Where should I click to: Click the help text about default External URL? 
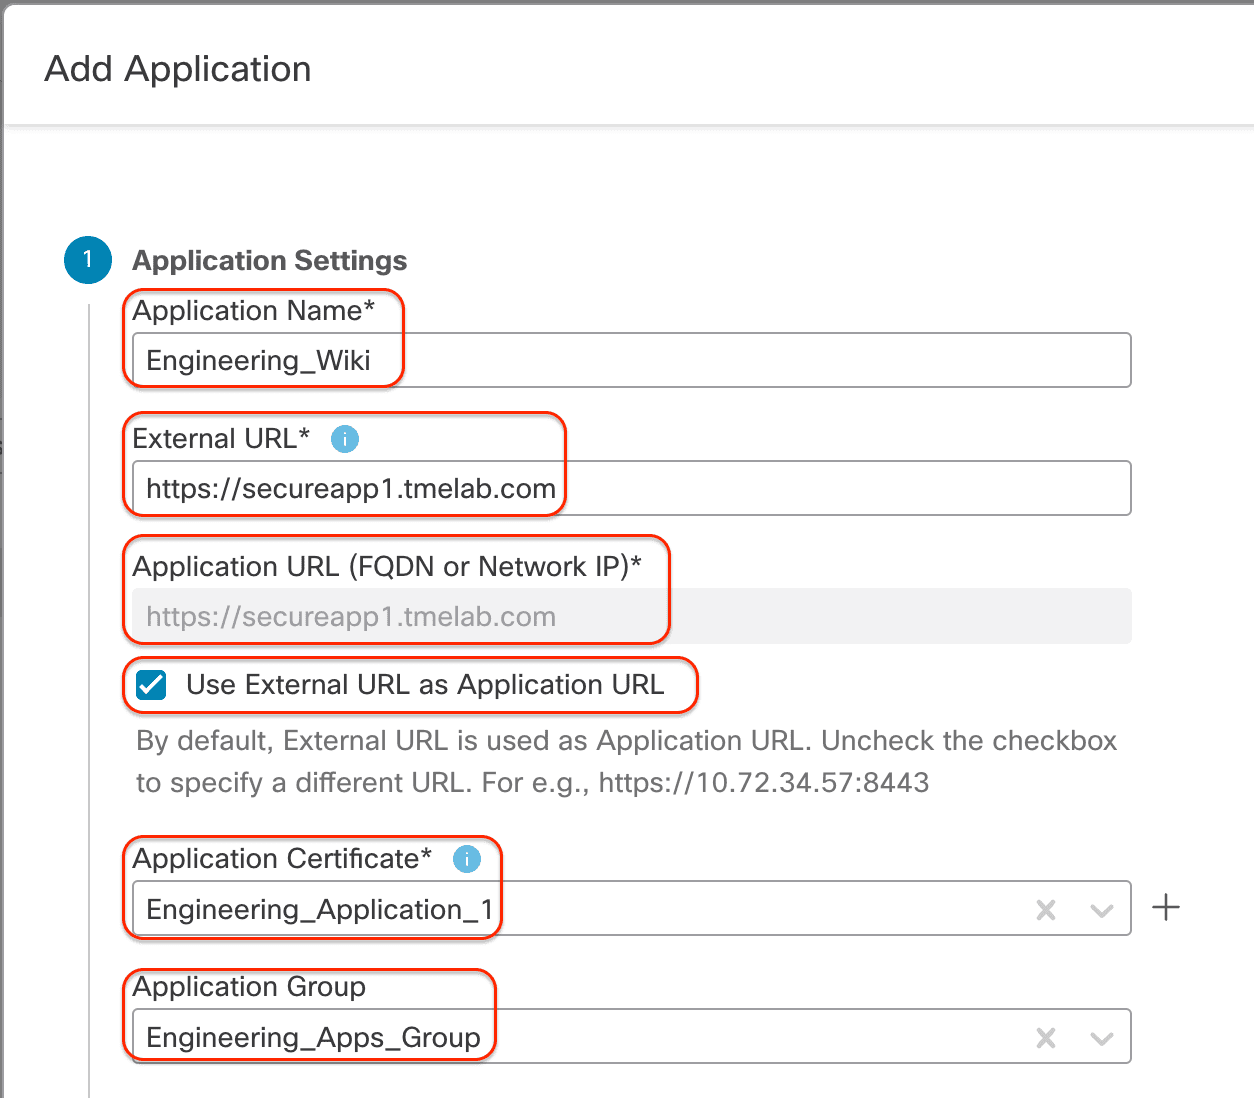[626, 761]
